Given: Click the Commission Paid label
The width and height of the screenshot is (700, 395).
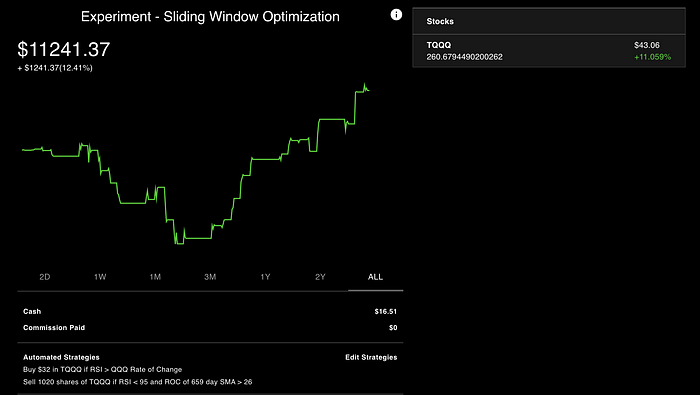Looking at the screenshot, I should [x=54, y=328].
